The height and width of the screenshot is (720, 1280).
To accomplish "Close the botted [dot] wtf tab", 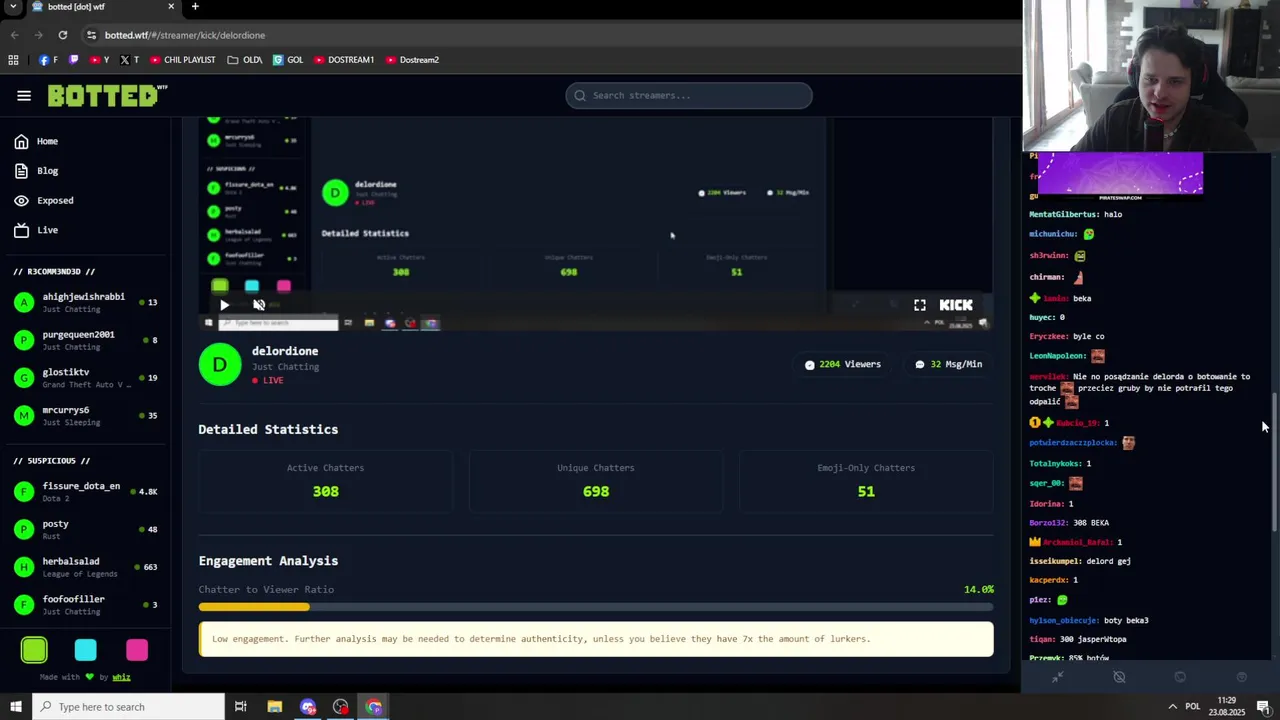I will tap(171, 7).
